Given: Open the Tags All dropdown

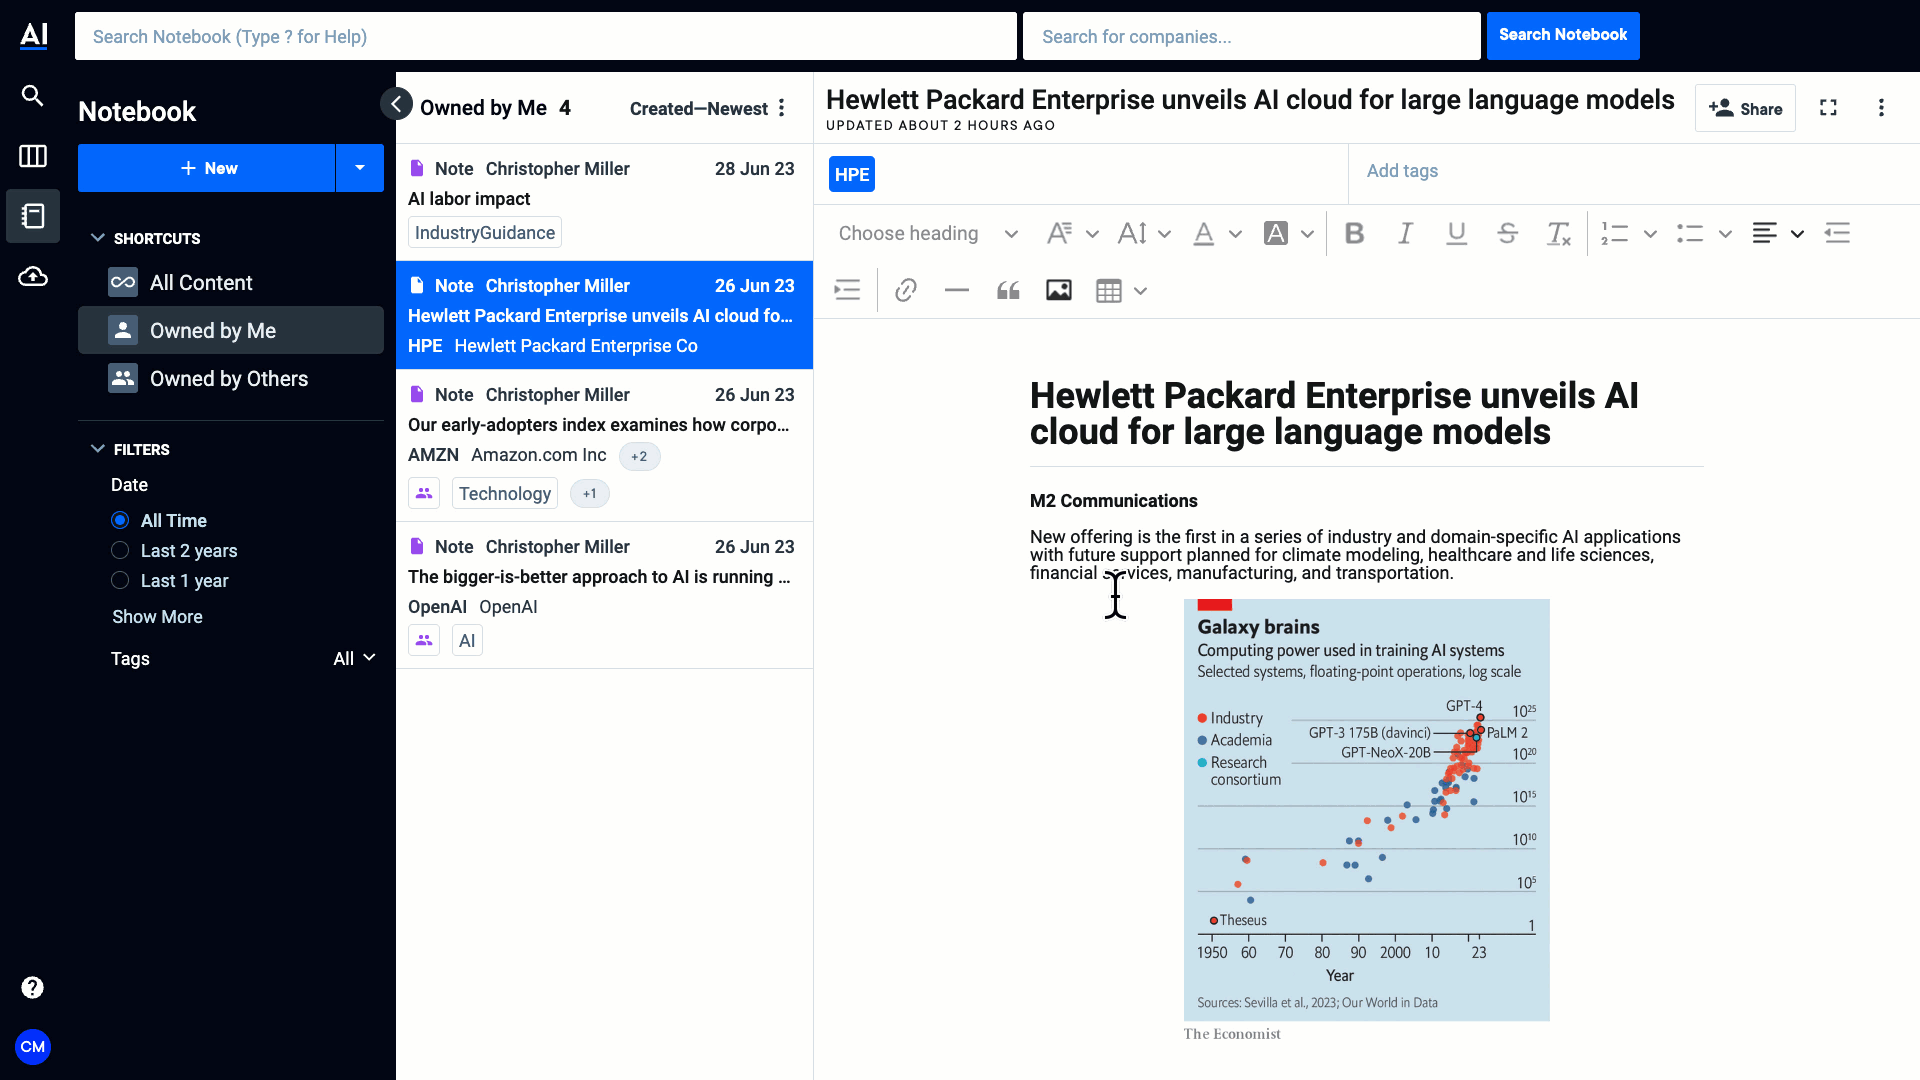Looking at the screenshot, I should click(x=354, y=658).
